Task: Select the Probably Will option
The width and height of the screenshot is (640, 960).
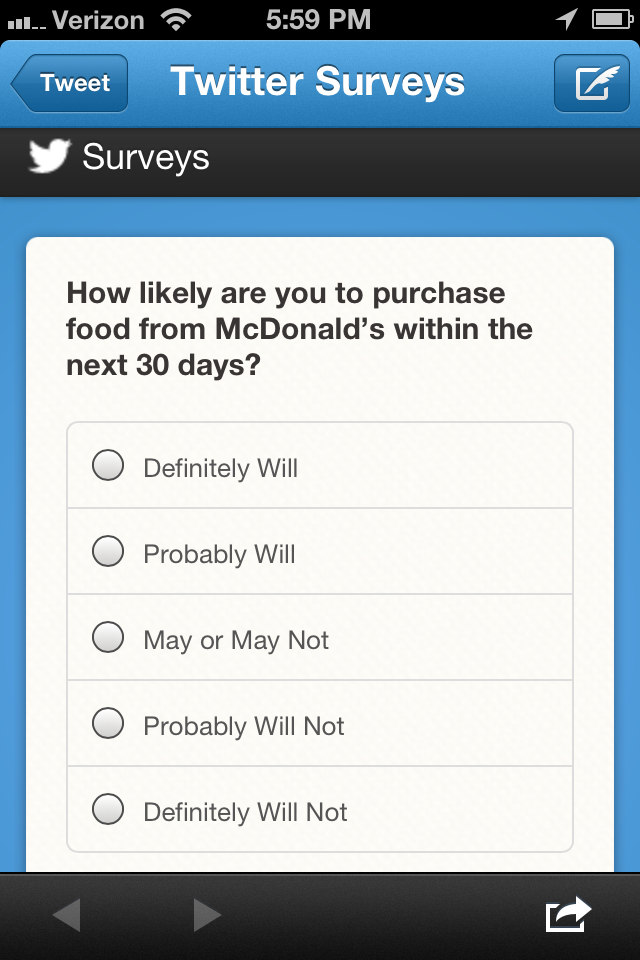Action: tap(107, 551)
